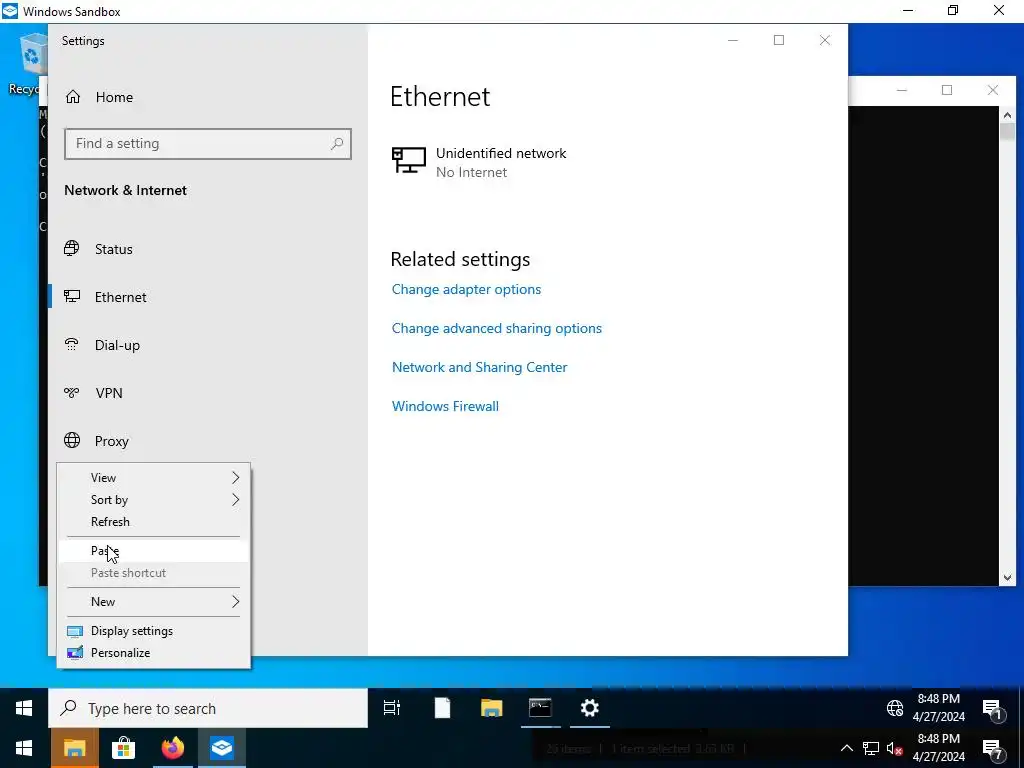Click the VPN icon in sidebar
The height and width of the screenshot is (768, 1024).
coord(72,392)
